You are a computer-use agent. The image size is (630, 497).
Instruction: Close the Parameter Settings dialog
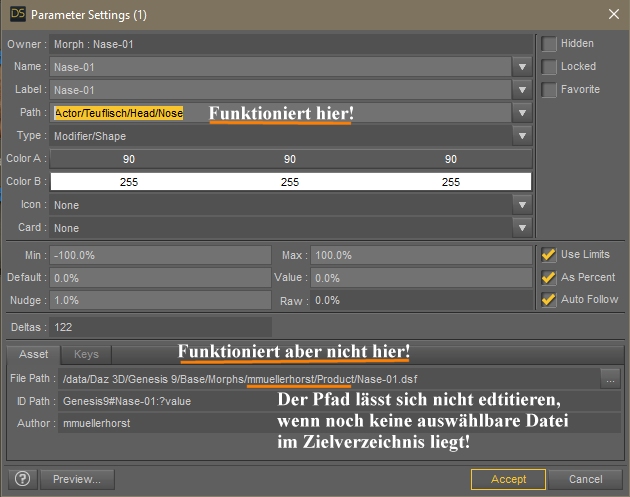pyautogui.click(x=614, y=14)
